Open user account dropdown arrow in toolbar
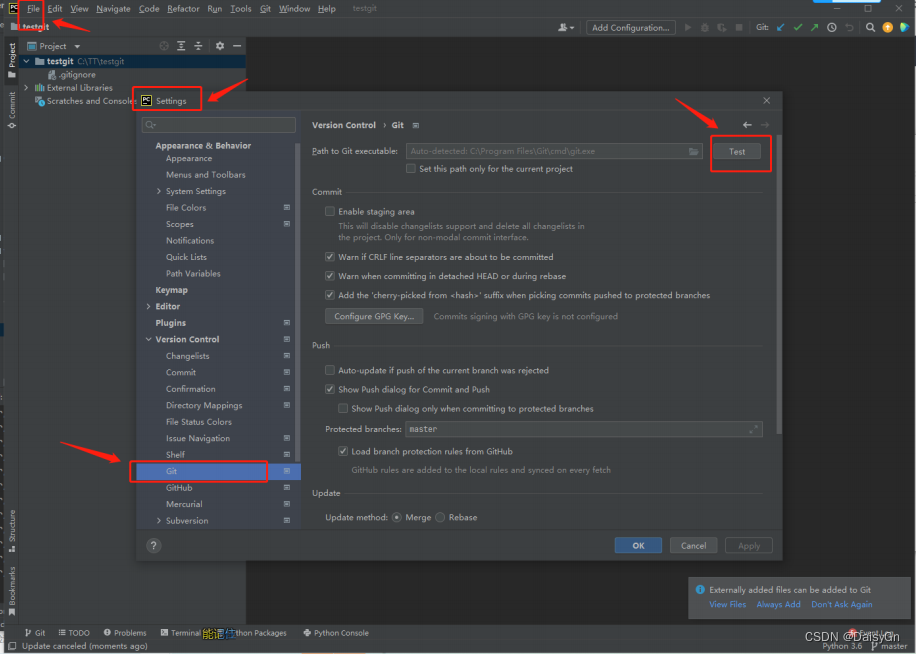This screenshot has width=916, height=654. (x=571, y=28)
